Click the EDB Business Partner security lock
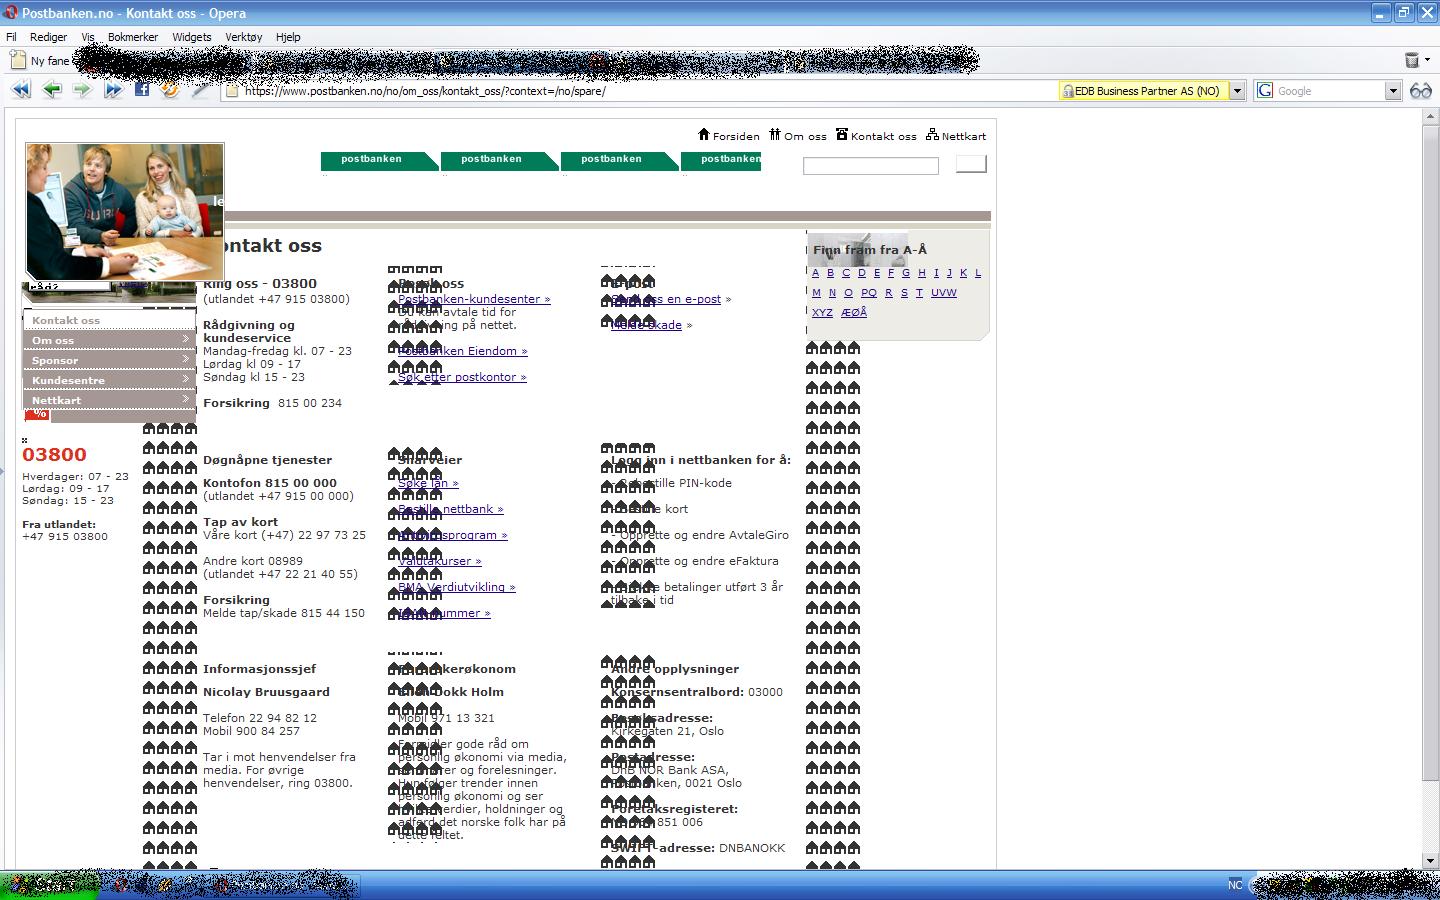Image resolution: width=1440 pixels, height=900 pixels. [x=1068, y=91]
